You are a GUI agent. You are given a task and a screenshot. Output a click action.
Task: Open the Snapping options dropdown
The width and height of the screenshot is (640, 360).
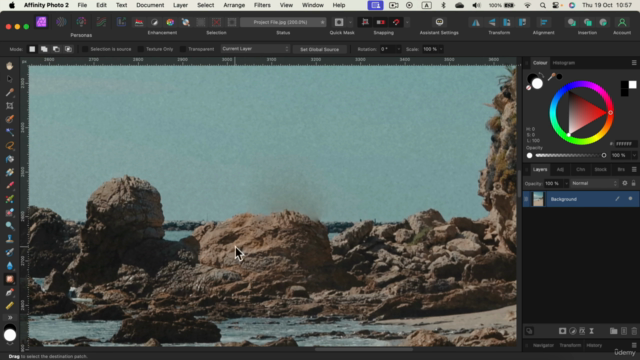coord(407,22)
